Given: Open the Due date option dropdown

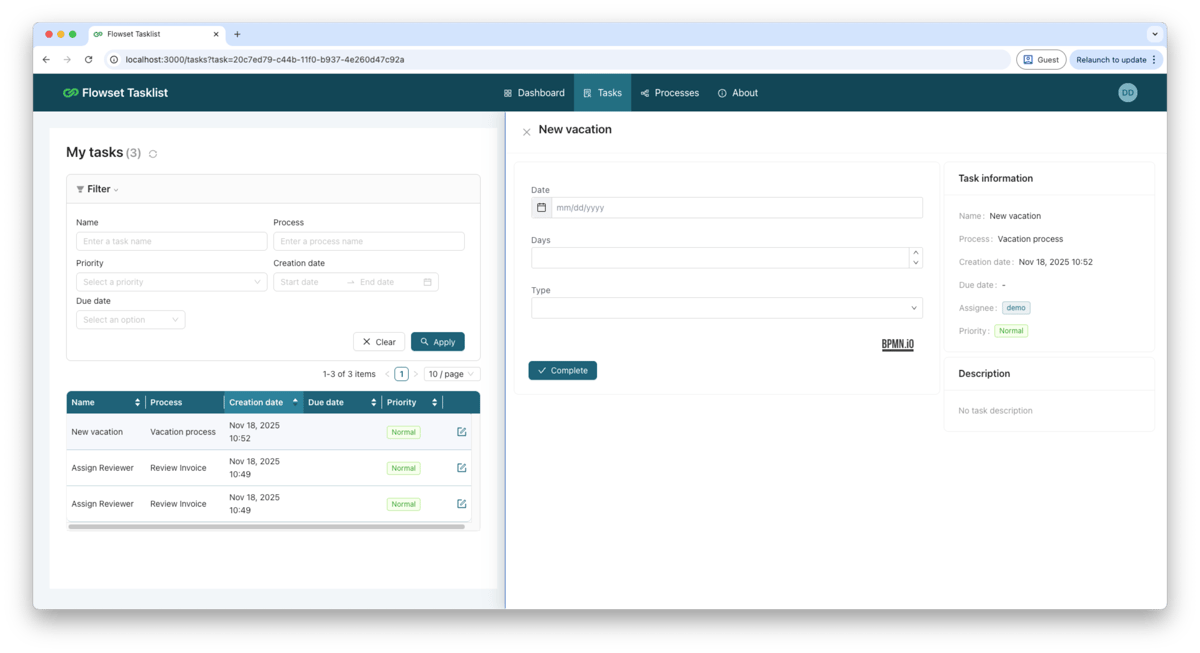Looking at the screenshot, I should [130, 320].
